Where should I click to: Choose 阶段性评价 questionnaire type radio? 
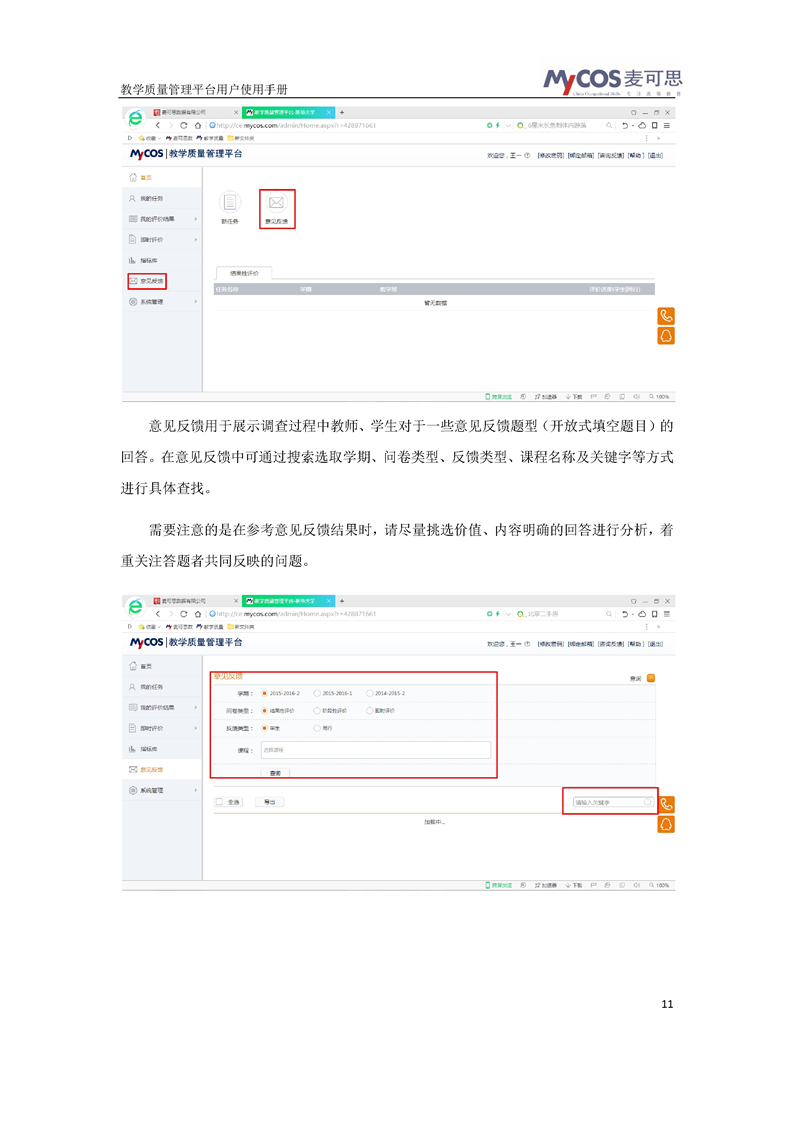point(317,711)
